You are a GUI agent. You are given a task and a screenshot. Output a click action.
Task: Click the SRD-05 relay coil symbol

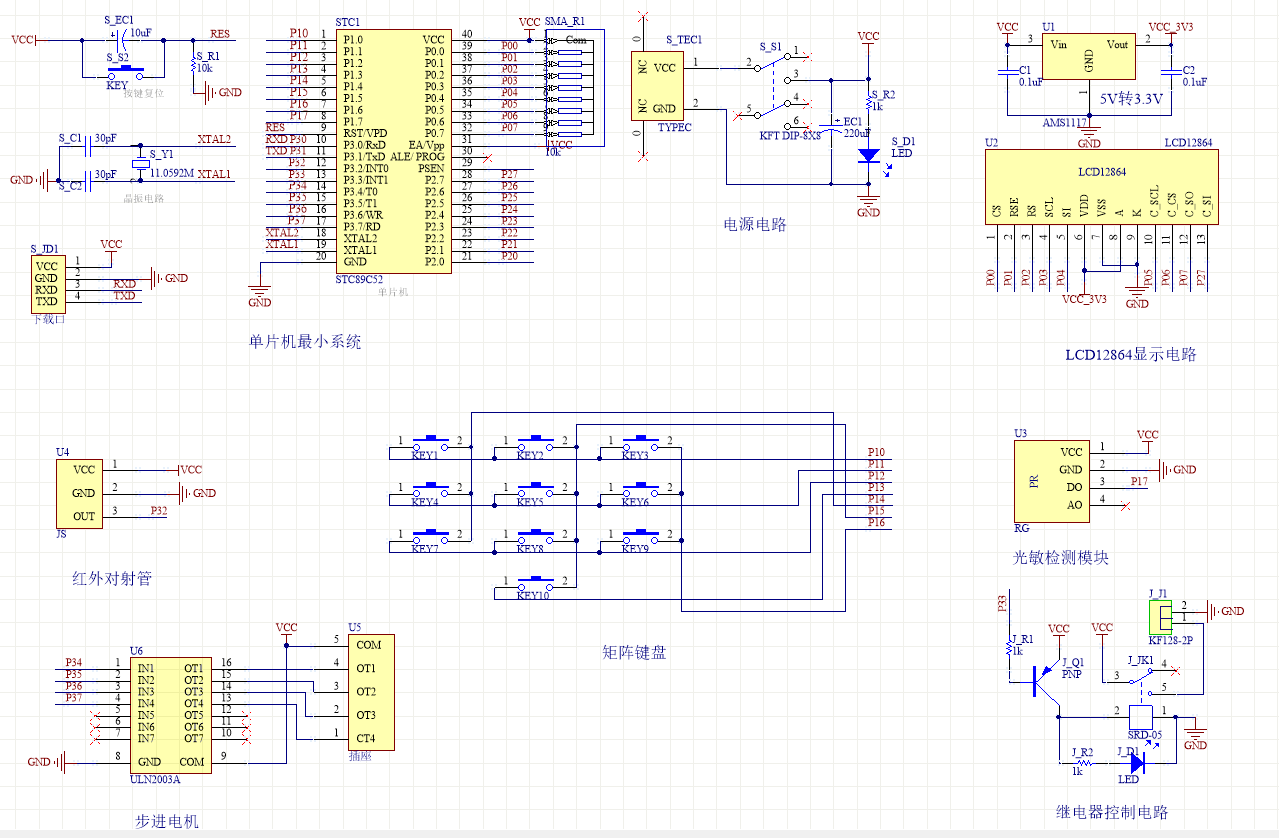[1140, 717]
